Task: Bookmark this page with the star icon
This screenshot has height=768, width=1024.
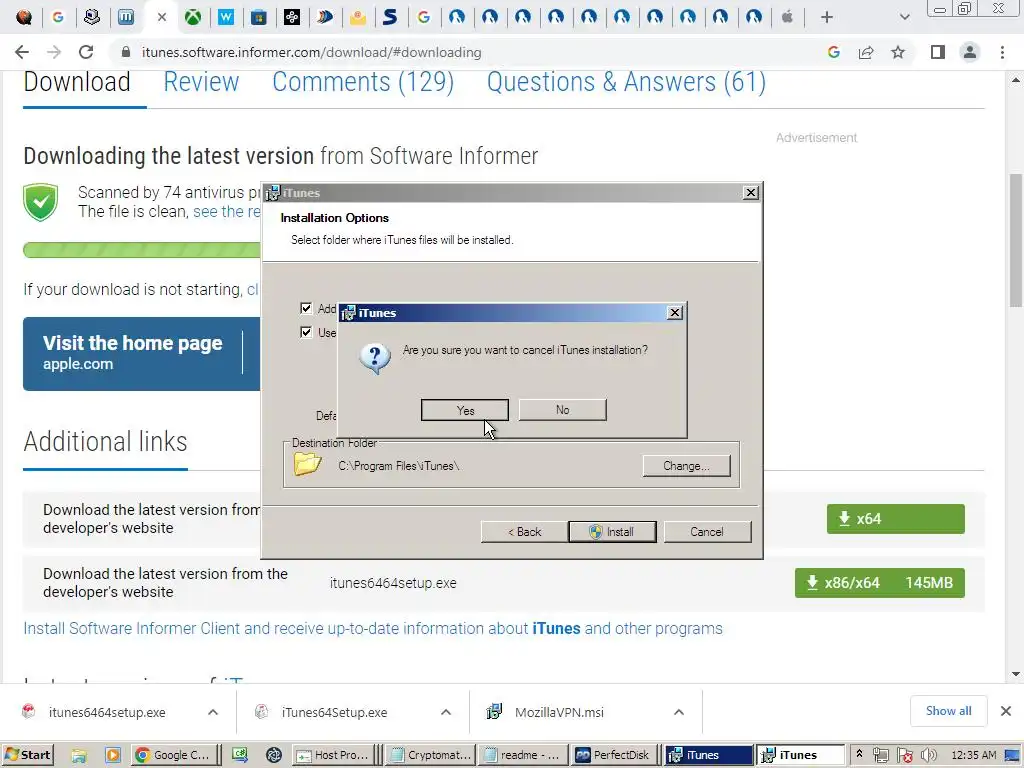Action: coord(898,52)
